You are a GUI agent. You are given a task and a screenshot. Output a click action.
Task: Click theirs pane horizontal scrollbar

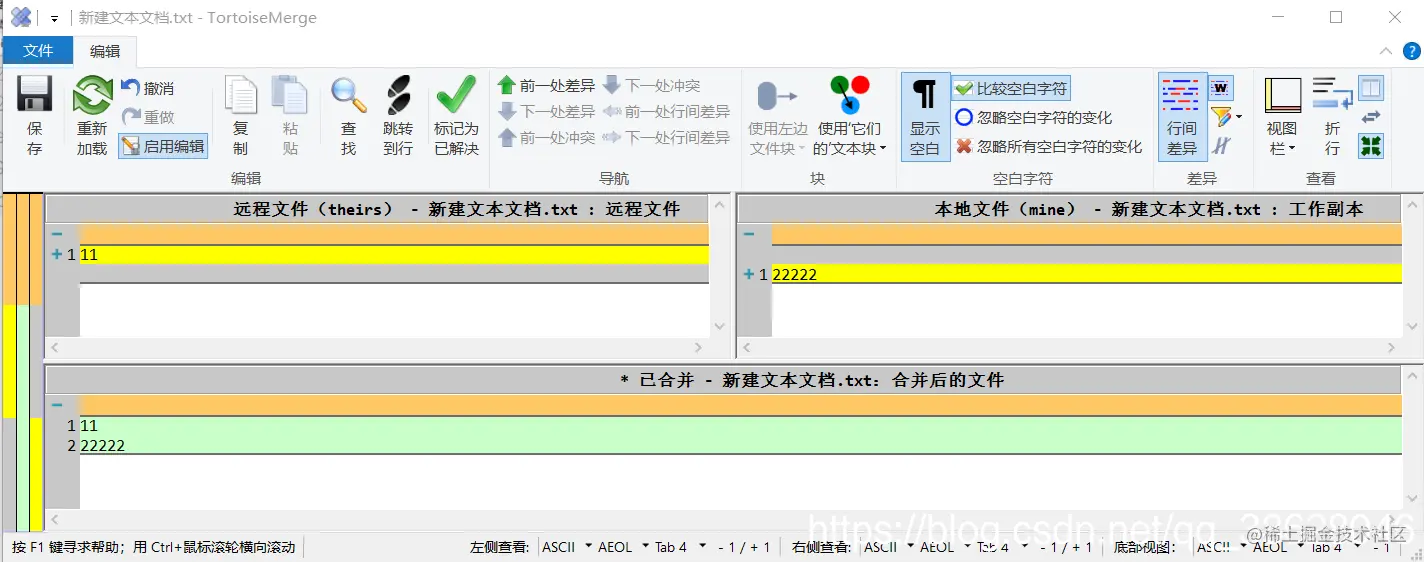point(376,348)
